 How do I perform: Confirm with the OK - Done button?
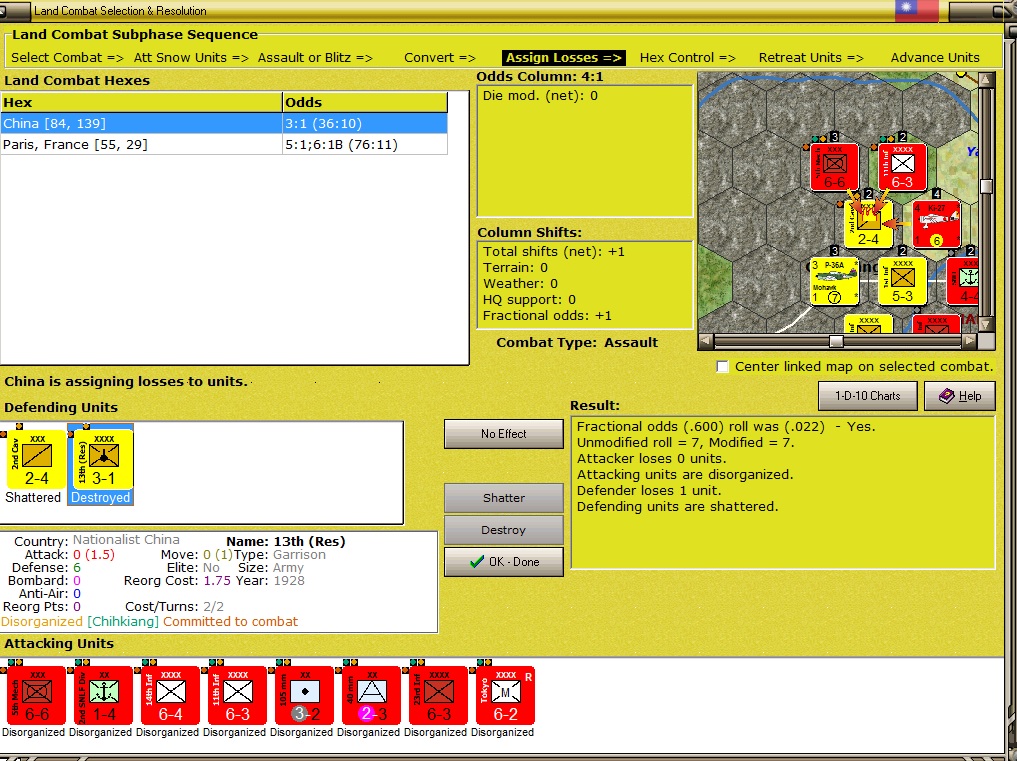click(x=503, y=562)
